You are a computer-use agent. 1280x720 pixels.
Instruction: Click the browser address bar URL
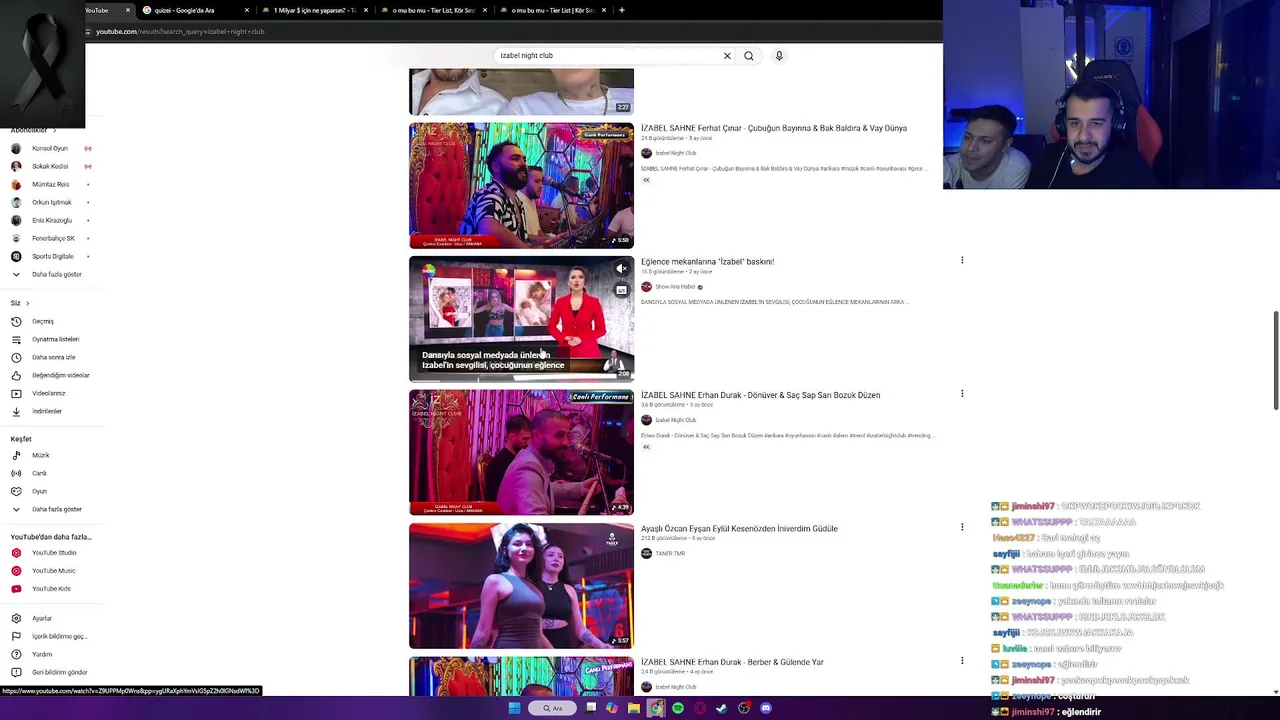[180, 31]
